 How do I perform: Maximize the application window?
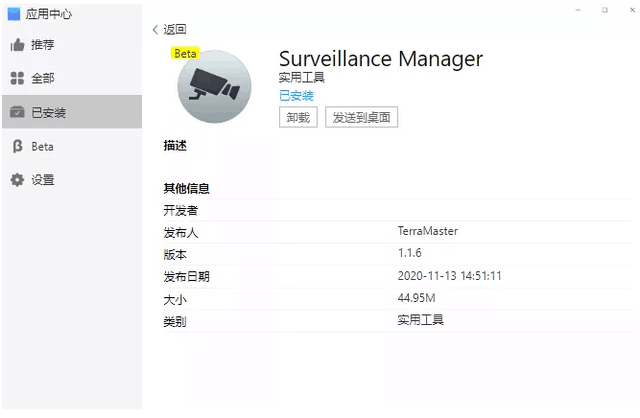(x=604, y=10)
